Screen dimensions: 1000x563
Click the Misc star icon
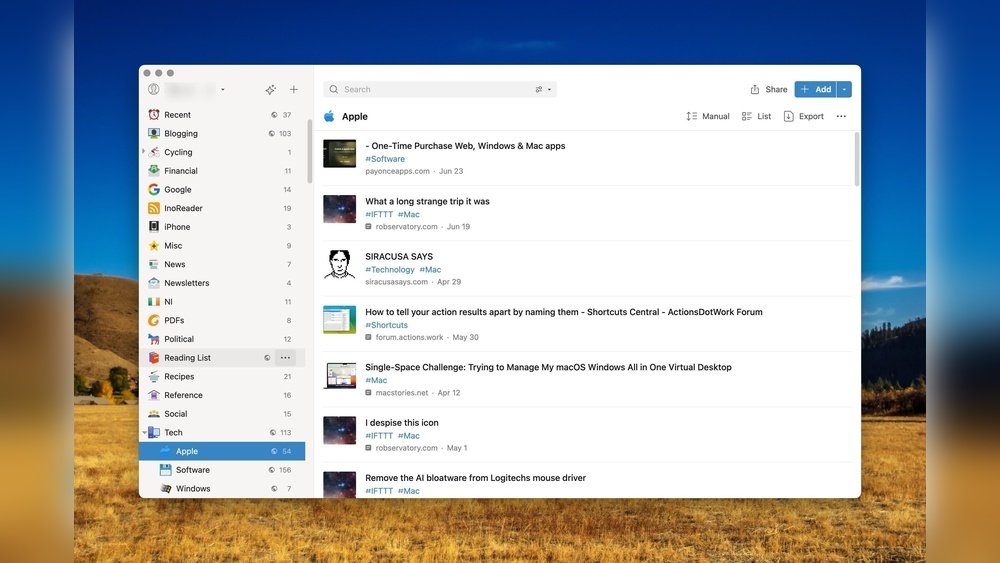(x=154, y=245)
